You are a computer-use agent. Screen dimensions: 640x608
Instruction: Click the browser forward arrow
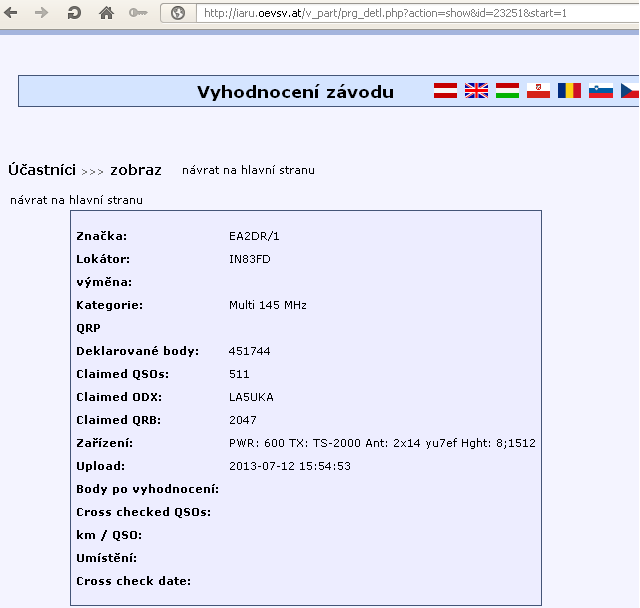(42, 13)
